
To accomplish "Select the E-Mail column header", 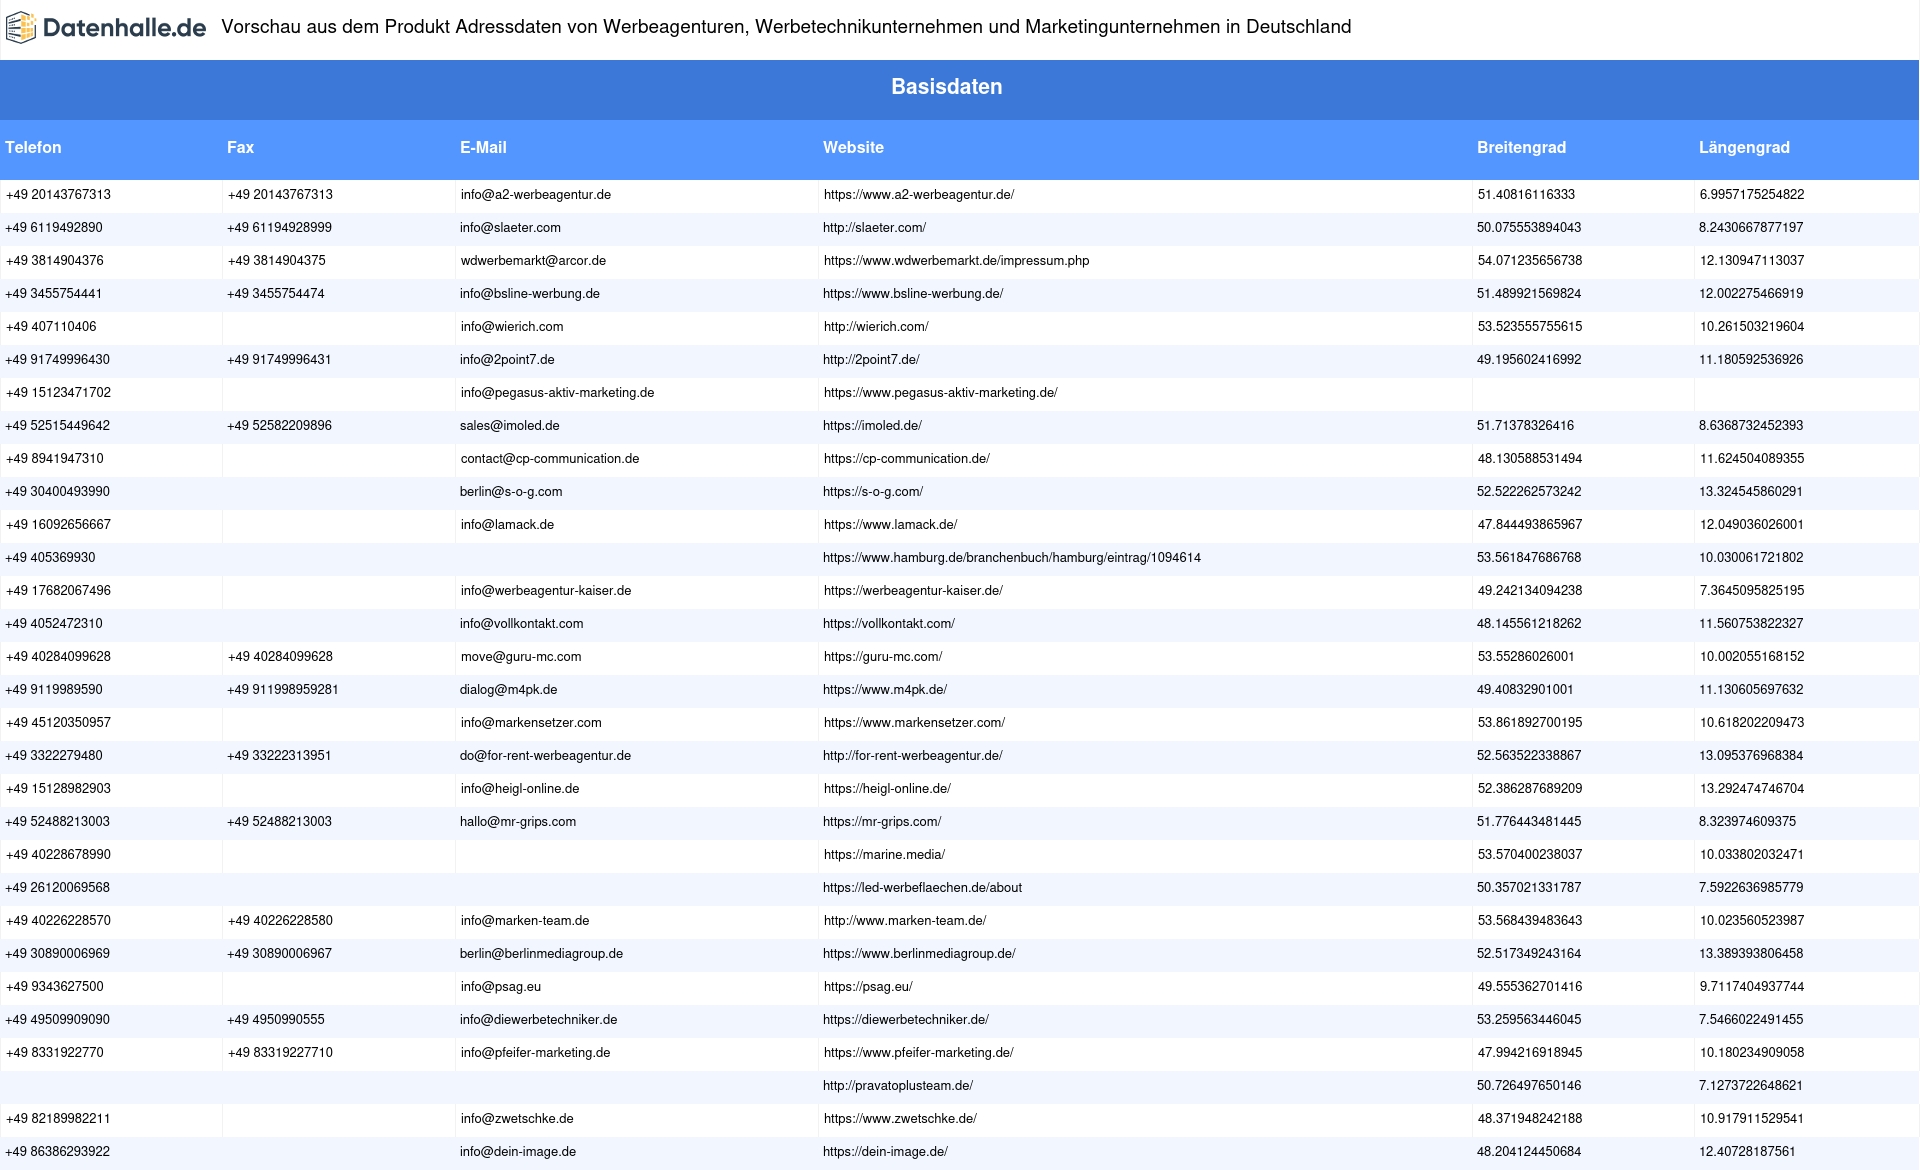I will pos(483,147).
